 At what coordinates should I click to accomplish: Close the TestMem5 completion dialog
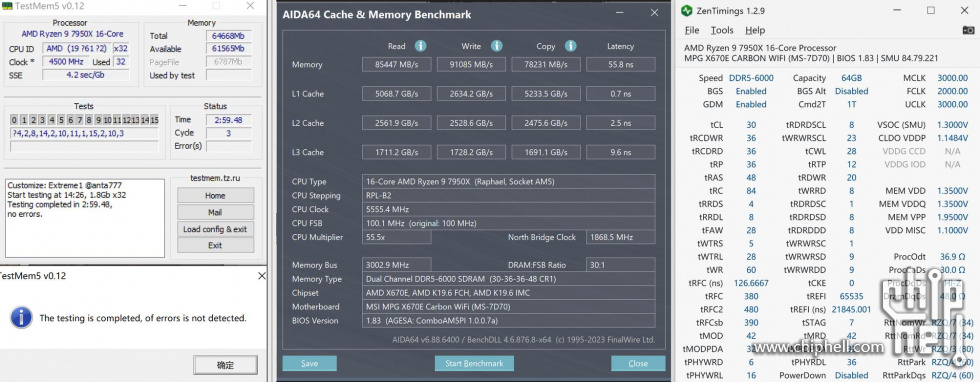(262, 276)
